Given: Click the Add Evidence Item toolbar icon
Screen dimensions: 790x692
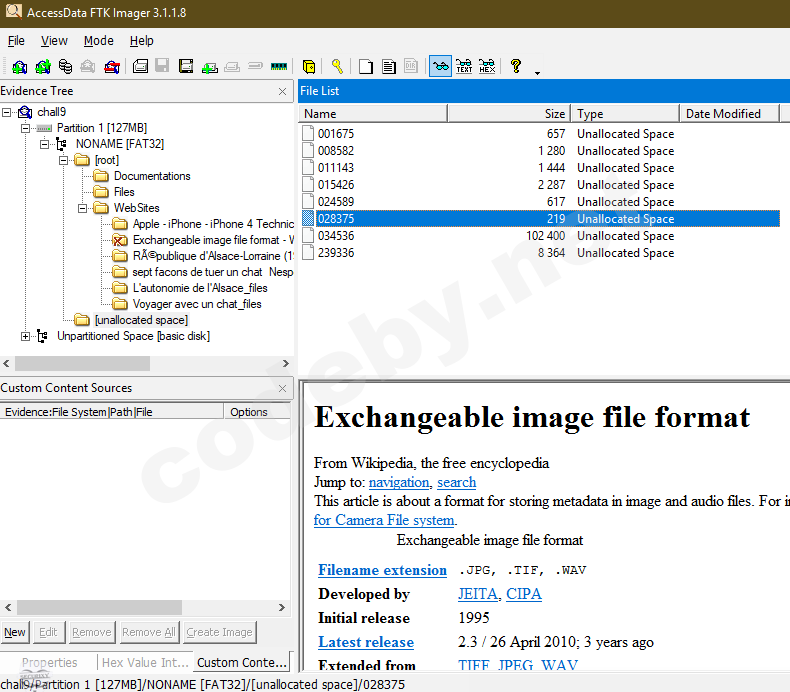Looking at the screenshot, I should tap(19, 67).
